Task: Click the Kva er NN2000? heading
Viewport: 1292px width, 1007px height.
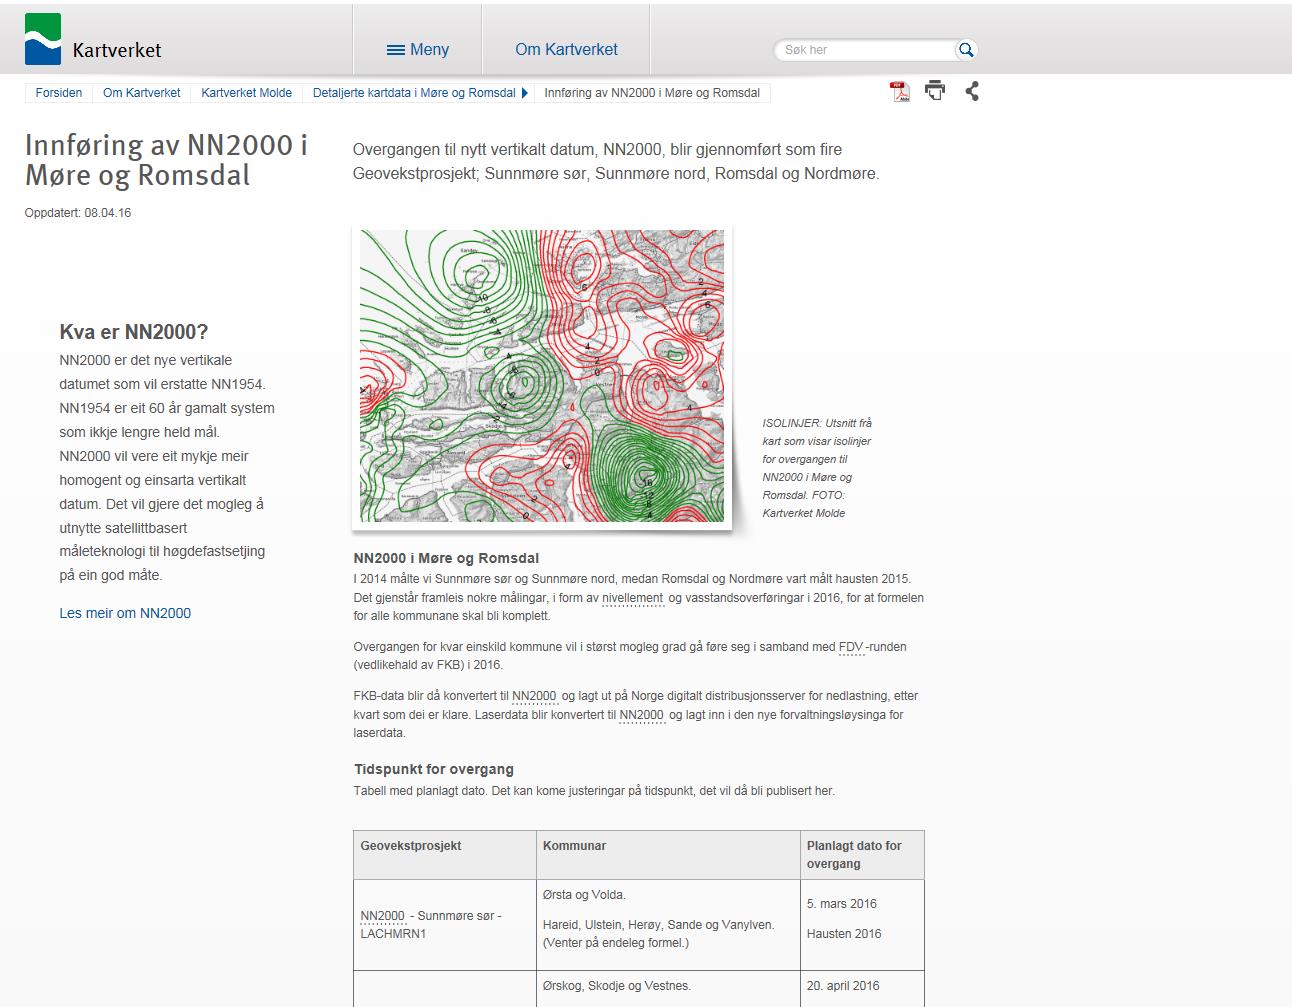Action: click(134, 332)
